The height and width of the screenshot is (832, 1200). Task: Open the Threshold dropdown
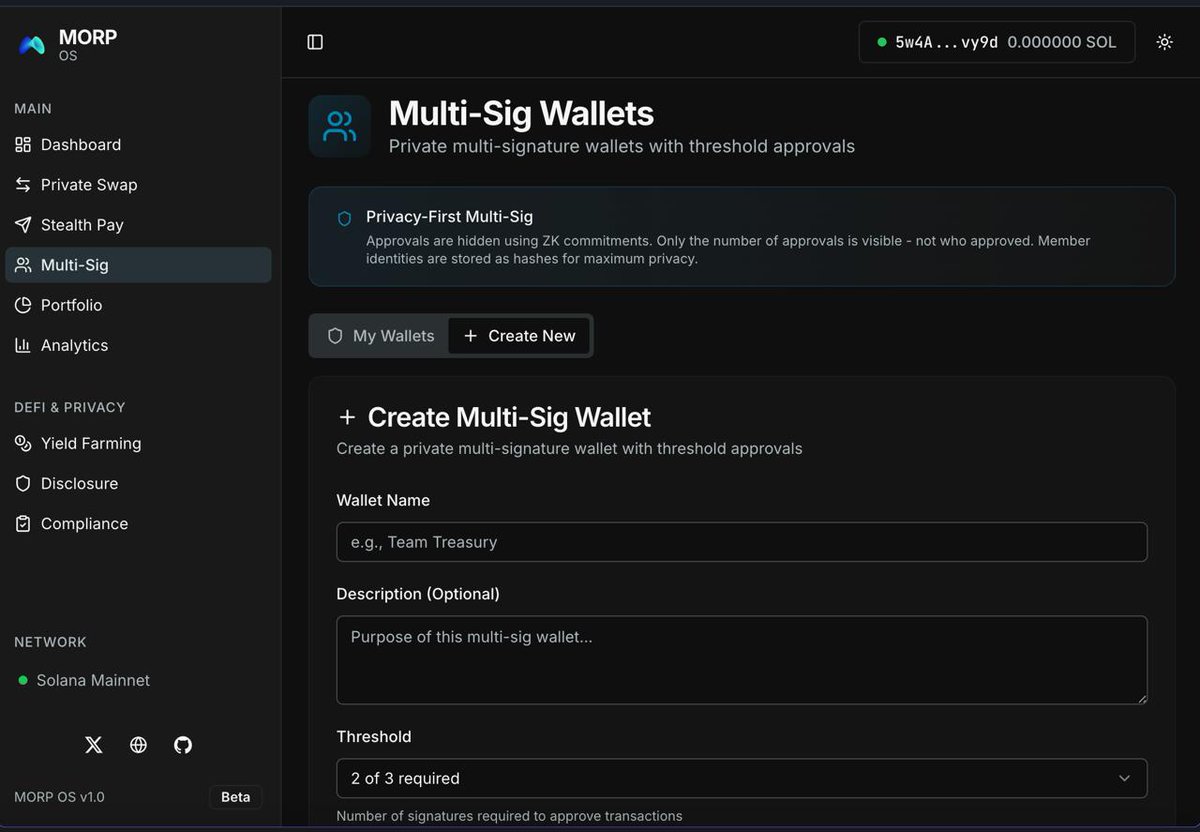(742, 778)
